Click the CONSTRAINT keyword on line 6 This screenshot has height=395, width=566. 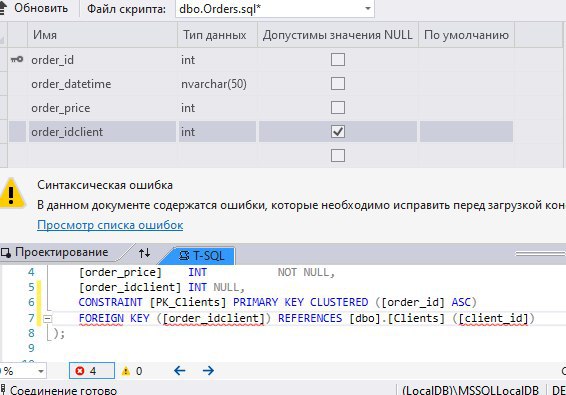coord(110,302)
